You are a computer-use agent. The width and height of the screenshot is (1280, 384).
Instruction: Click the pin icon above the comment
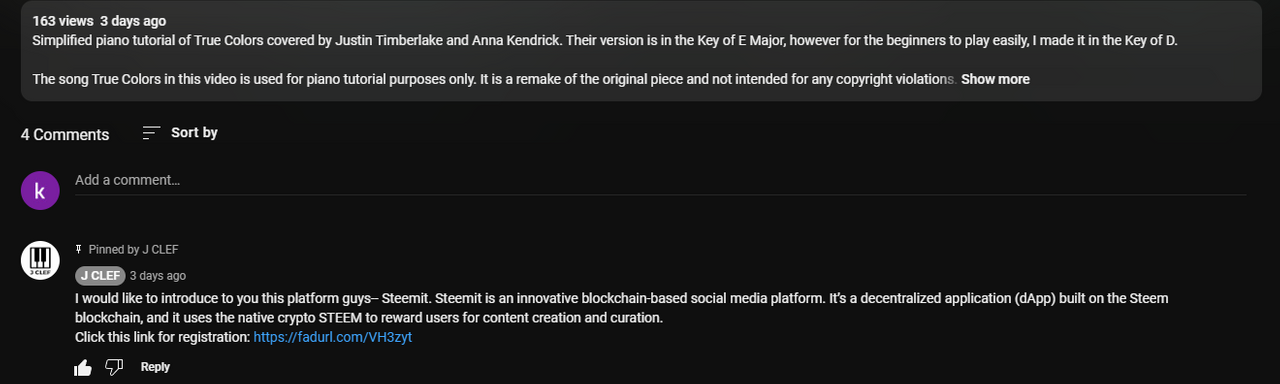(79, 249)
